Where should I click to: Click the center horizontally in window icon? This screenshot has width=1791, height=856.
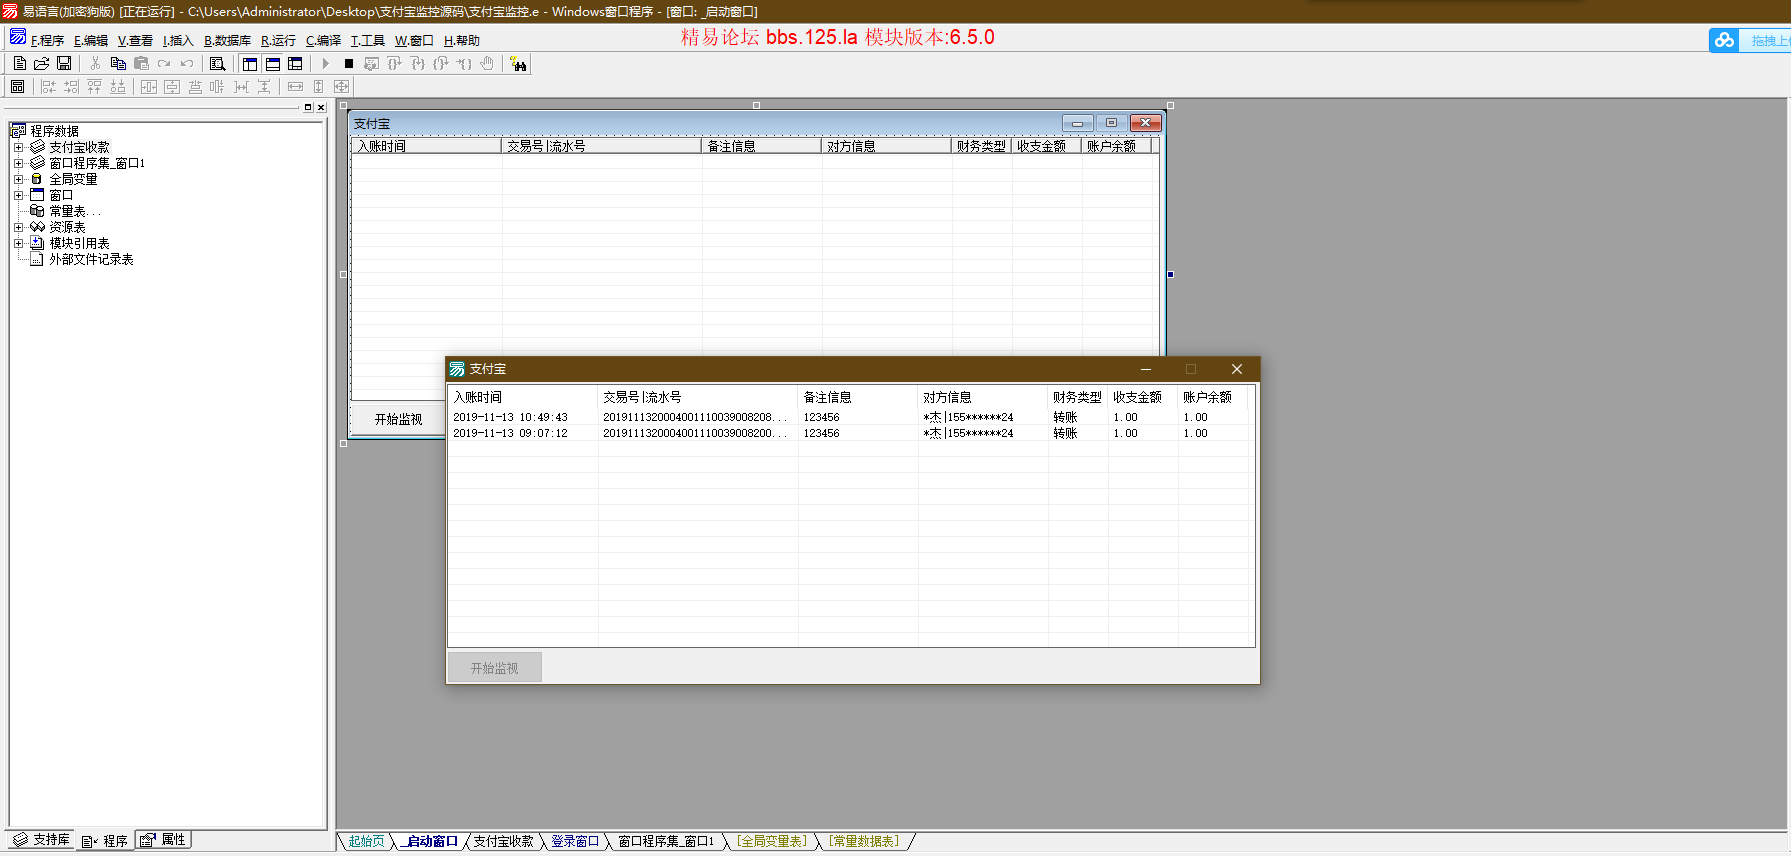pos(149,86)
